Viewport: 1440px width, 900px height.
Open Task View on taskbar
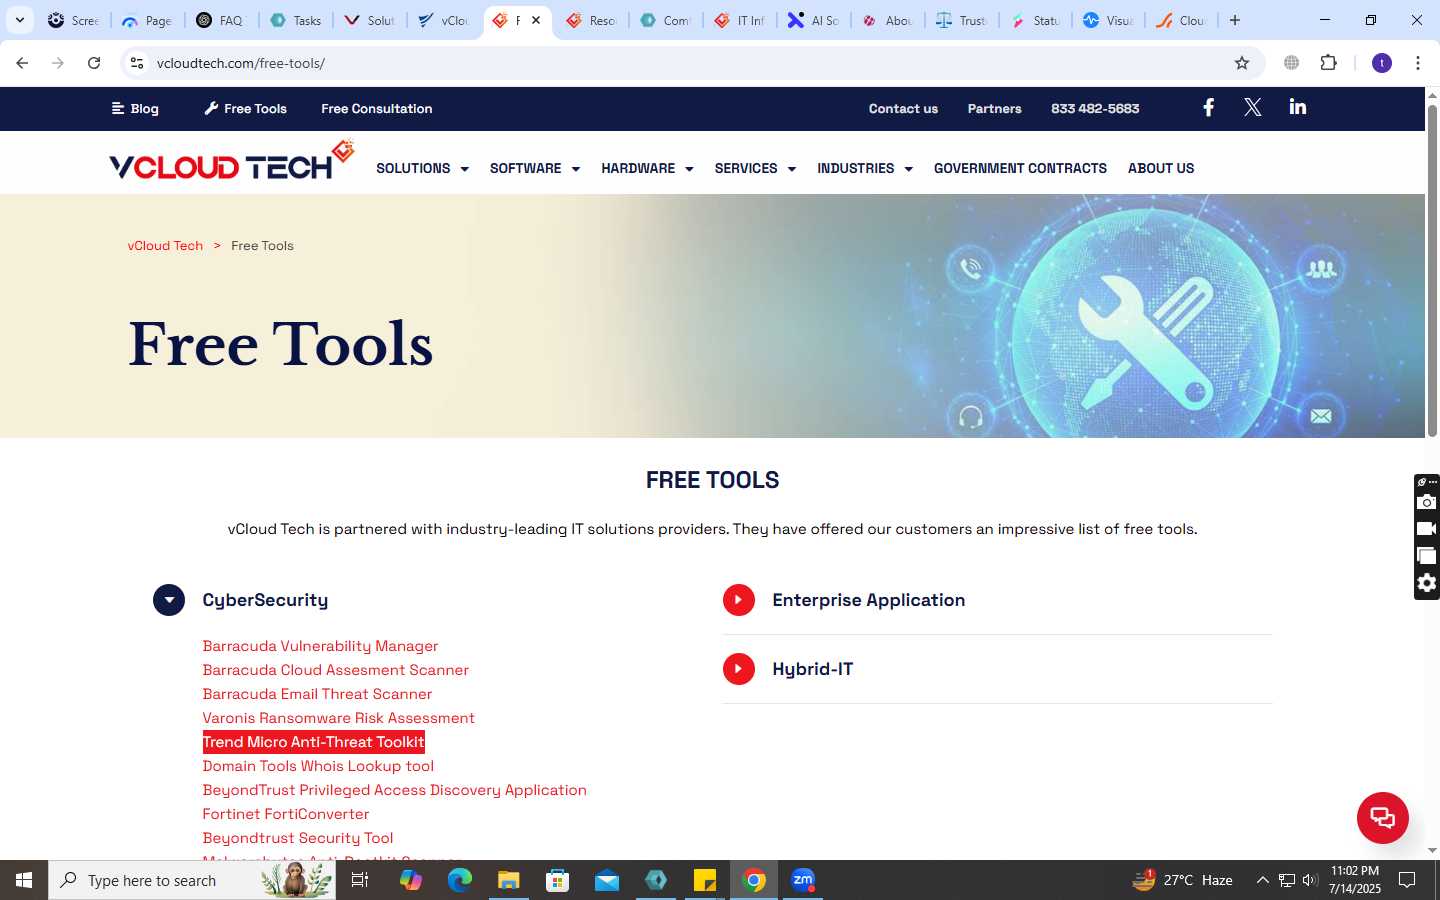[x=360, y=880]
